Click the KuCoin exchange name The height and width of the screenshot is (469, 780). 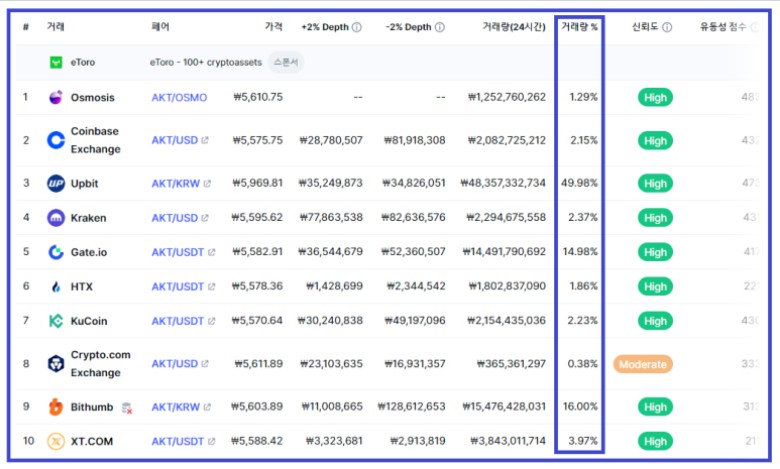(x=89, y=321)
